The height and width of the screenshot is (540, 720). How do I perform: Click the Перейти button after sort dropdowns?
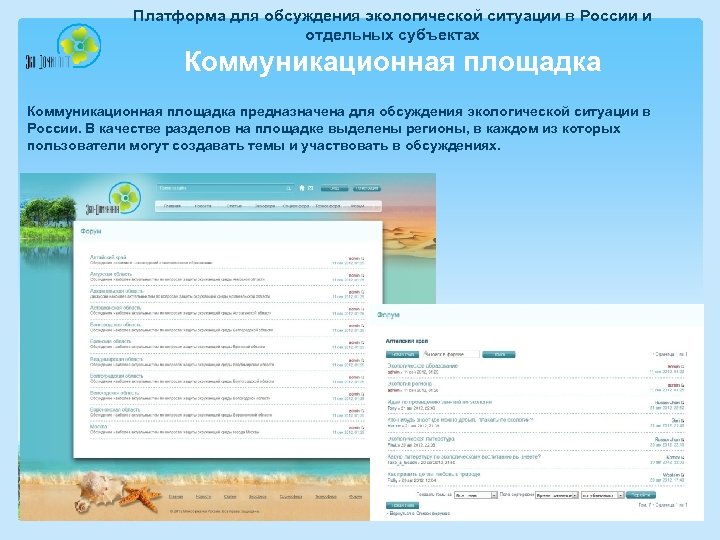(x=641, y=495)
